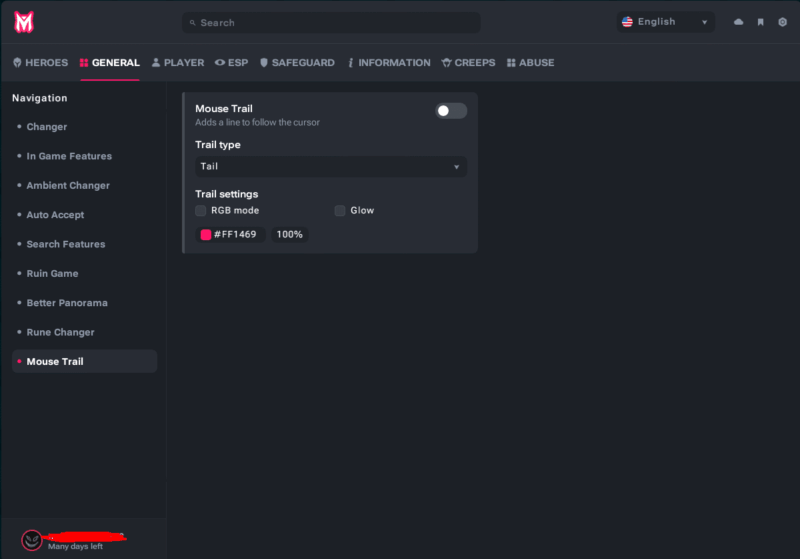Click the pink #FF1469 color swatch
Image resolution: width=800 pixels, height=559 pixels.
[x=206, y=235]
